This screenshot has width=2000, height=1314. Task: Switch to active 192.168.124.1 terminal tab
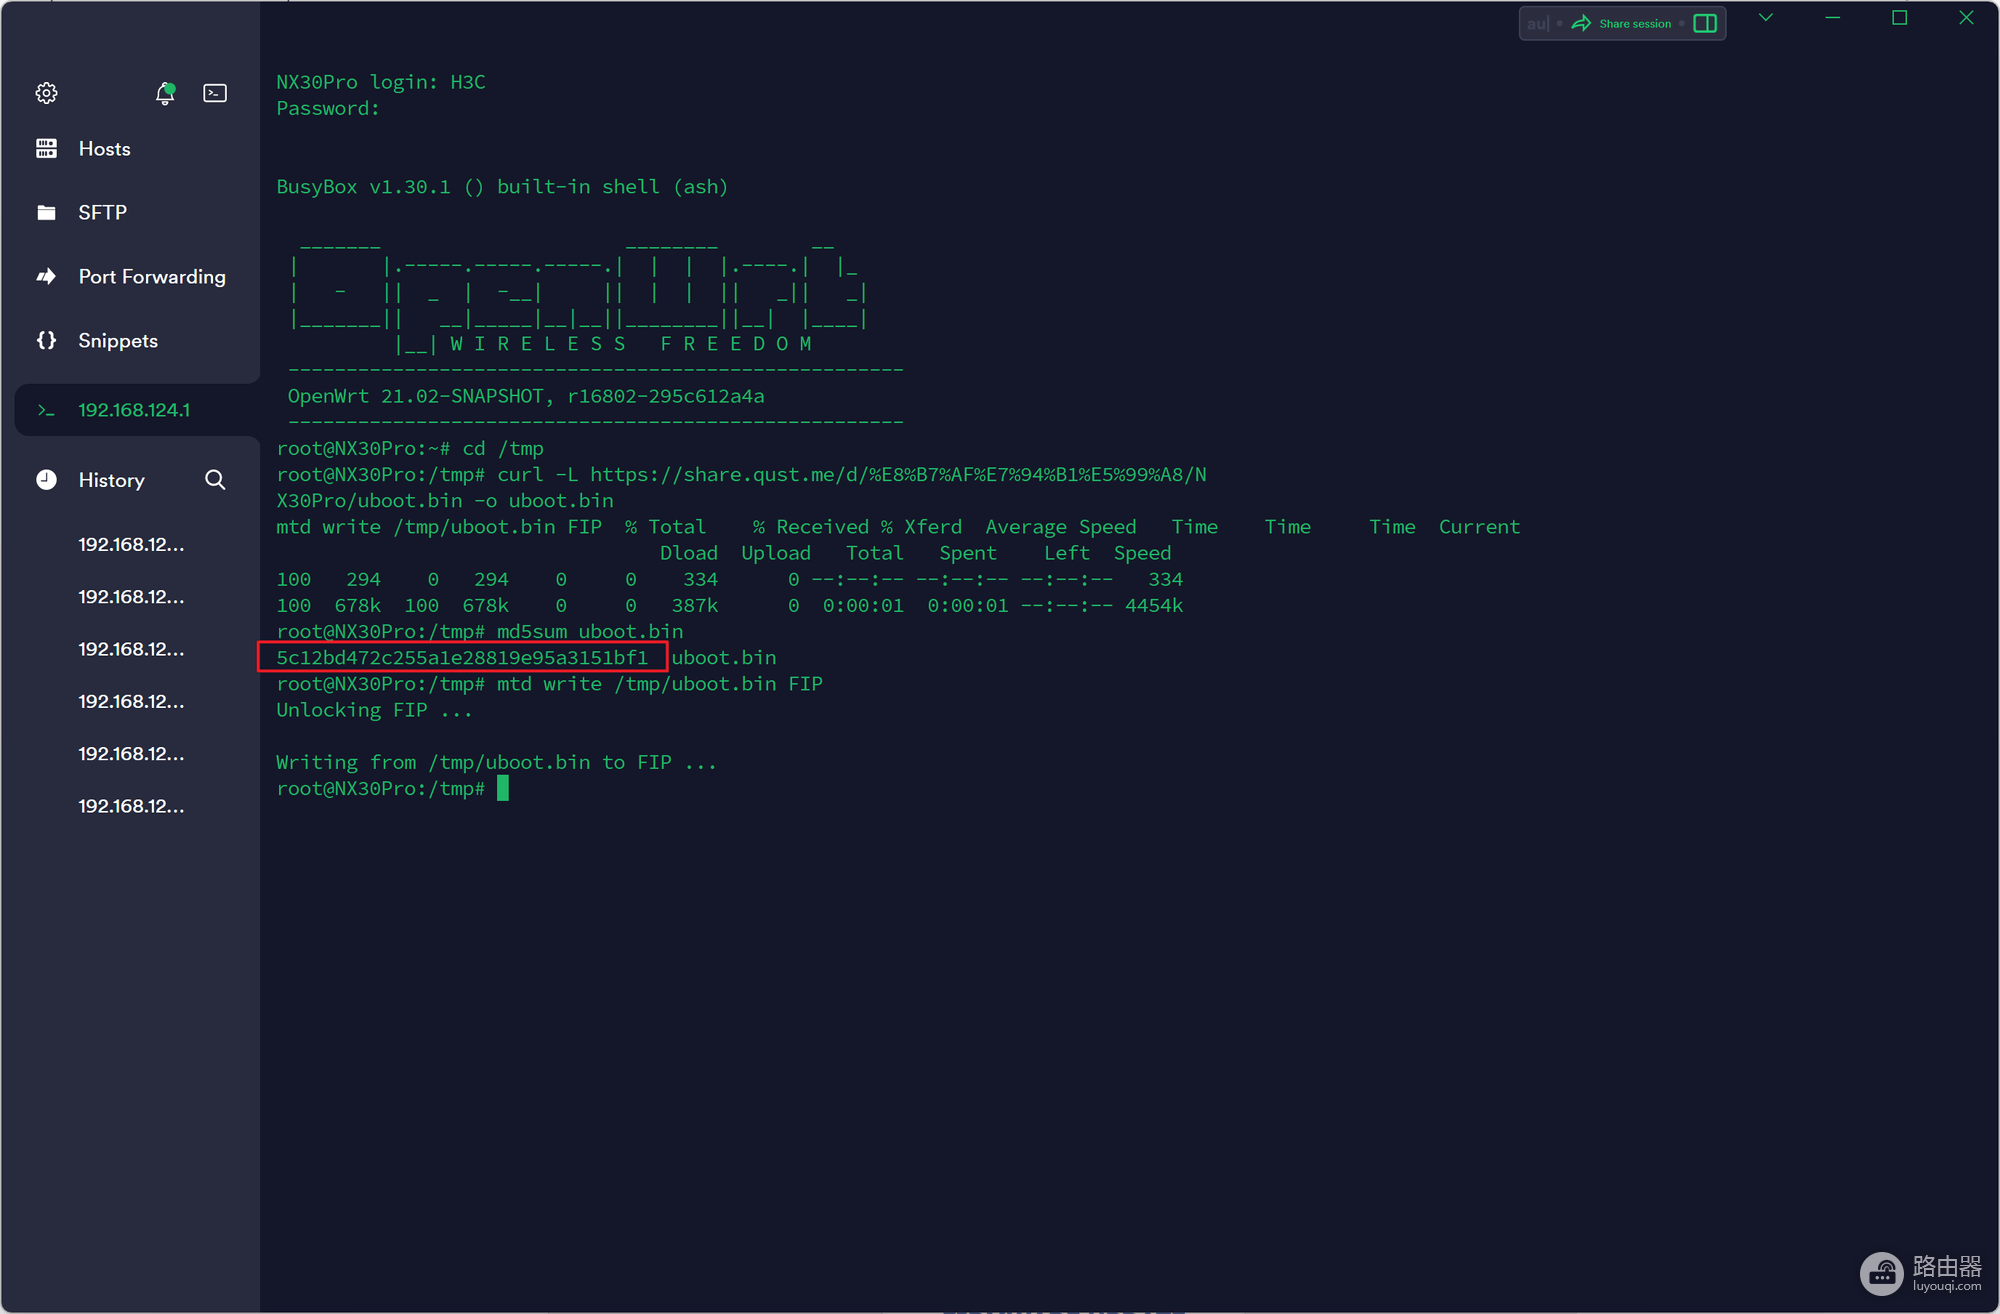coord(134,410)
